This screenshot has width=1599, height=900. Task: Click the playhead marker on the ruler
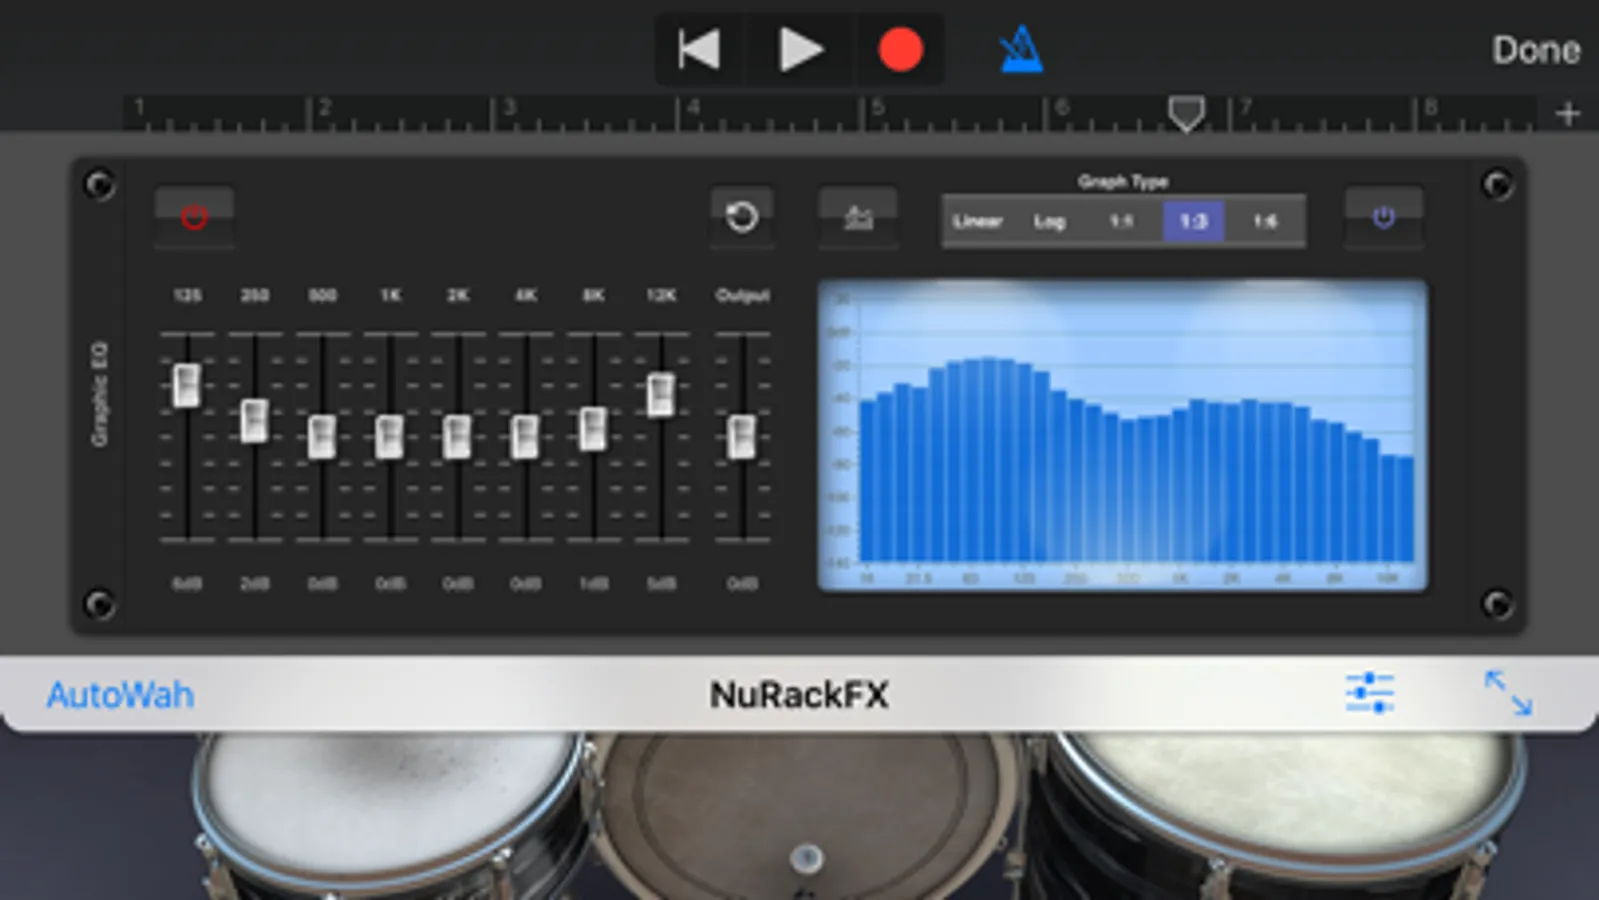pos(1186,114)
